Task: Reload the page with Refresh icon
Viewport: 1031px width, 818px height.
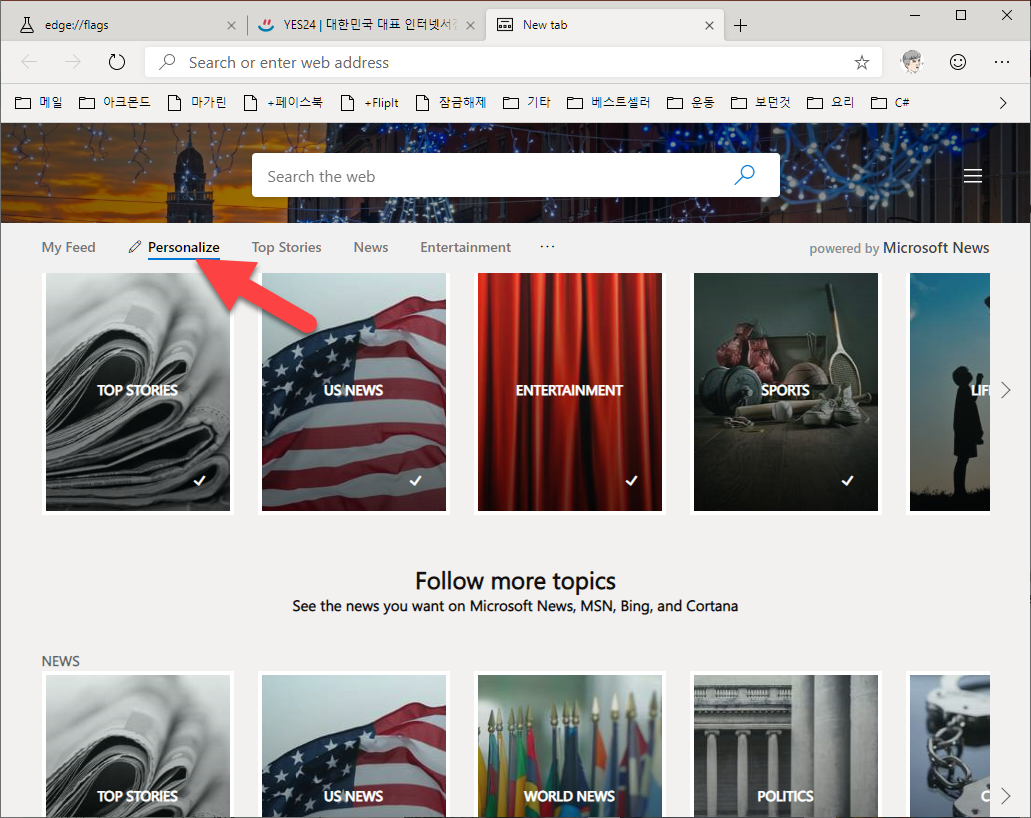Action: [116, 62]
